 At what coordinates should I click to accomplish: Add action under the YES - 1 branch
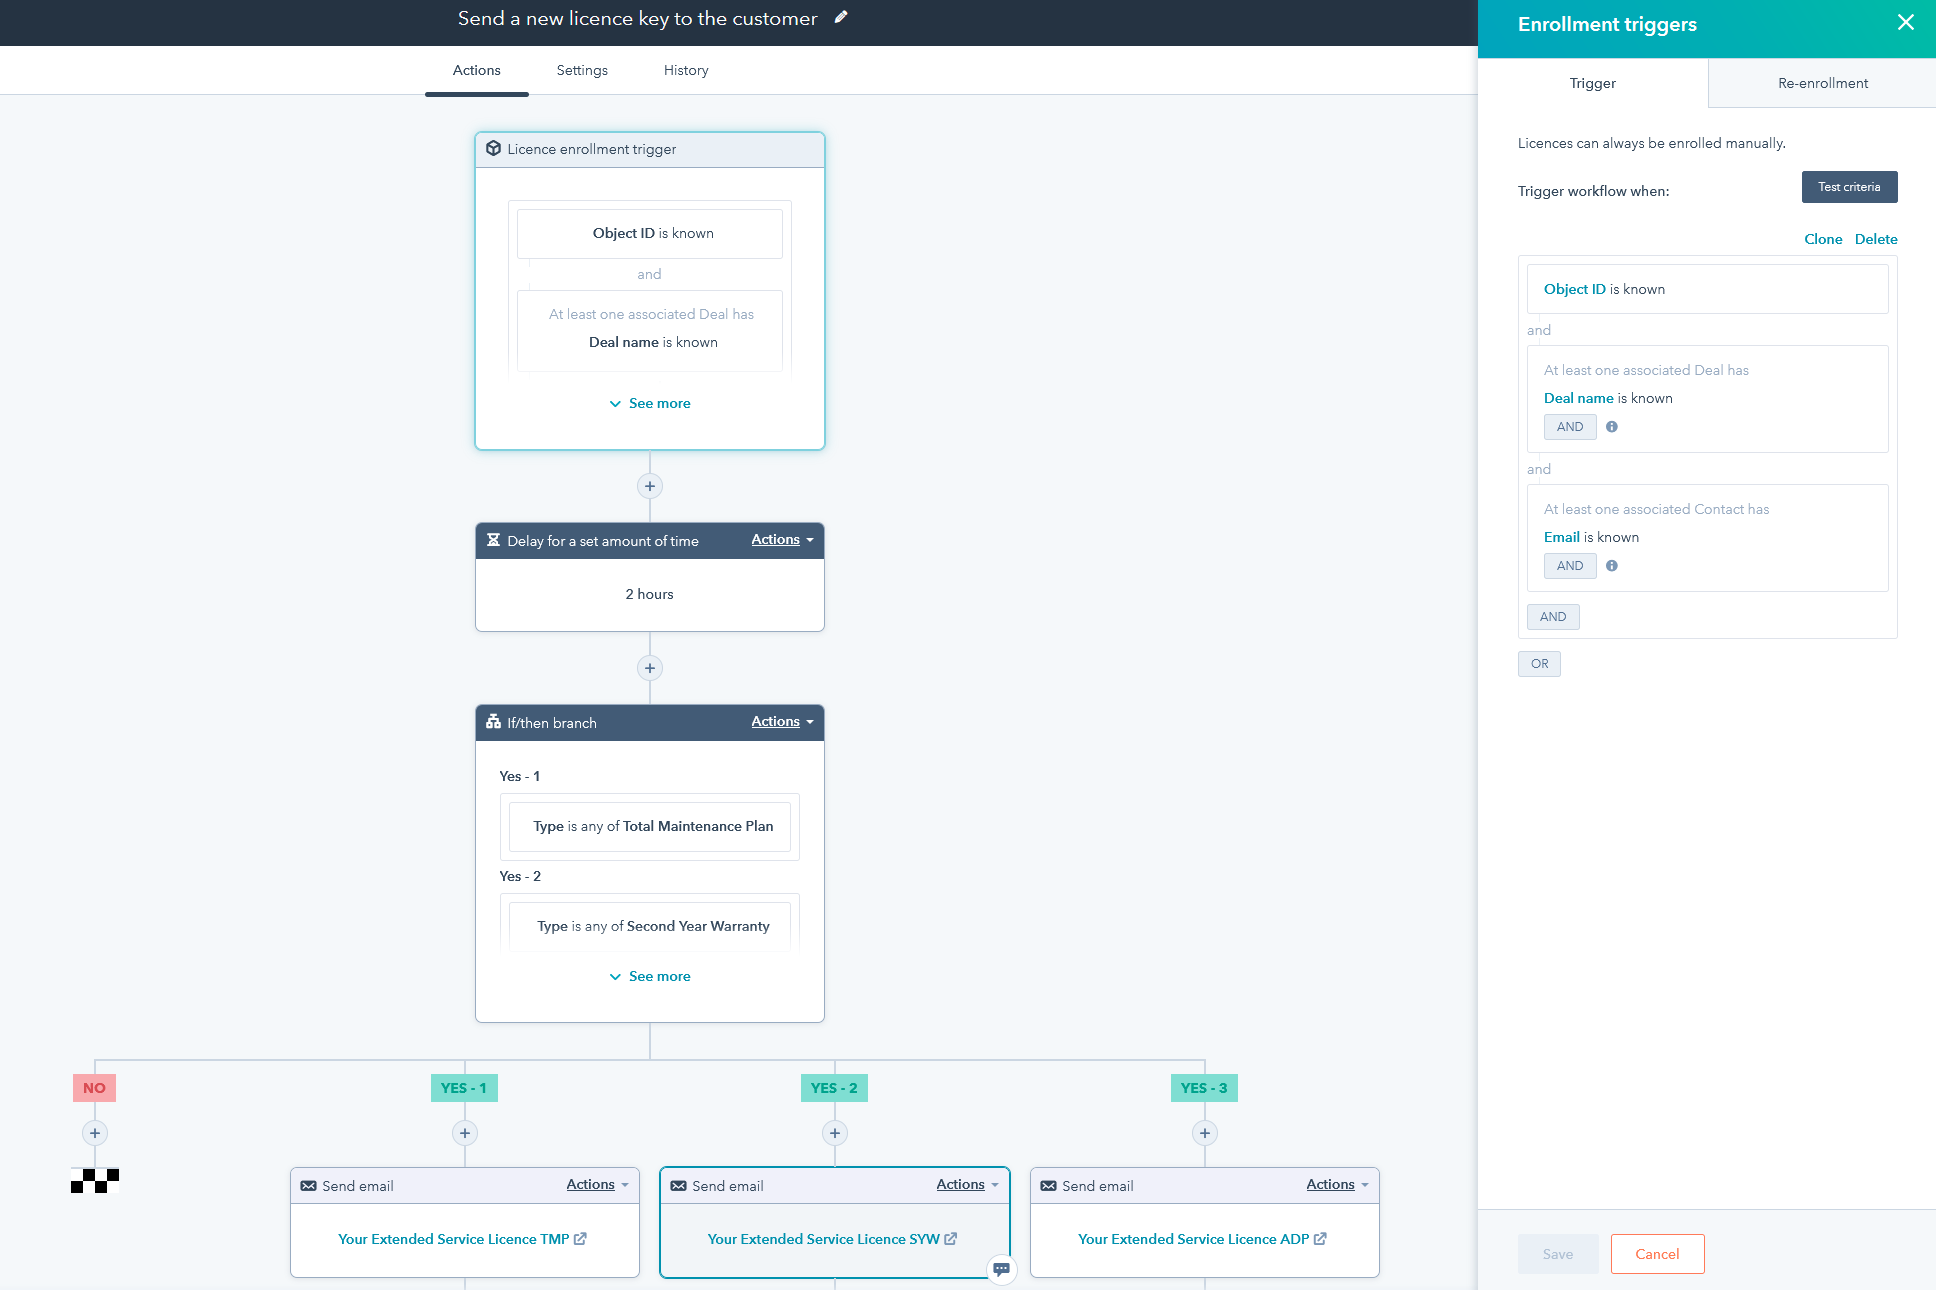[465, 1133]
